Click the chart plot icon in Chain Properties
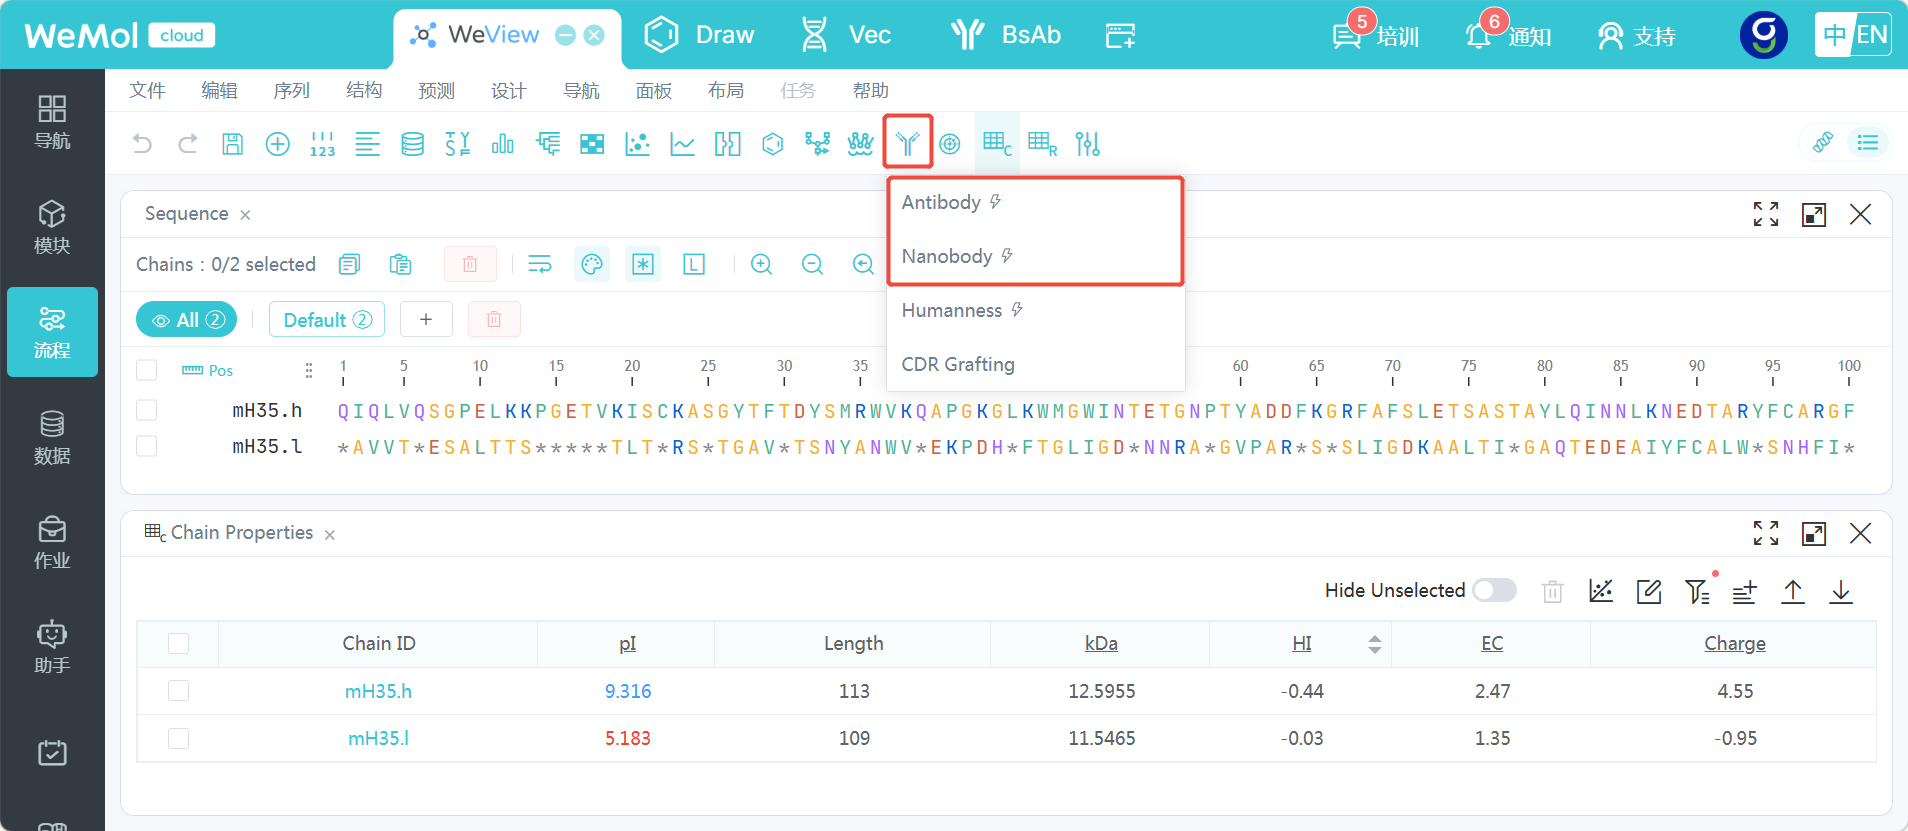Viewport: 1908px width, 831px height. pos(1601,591)
